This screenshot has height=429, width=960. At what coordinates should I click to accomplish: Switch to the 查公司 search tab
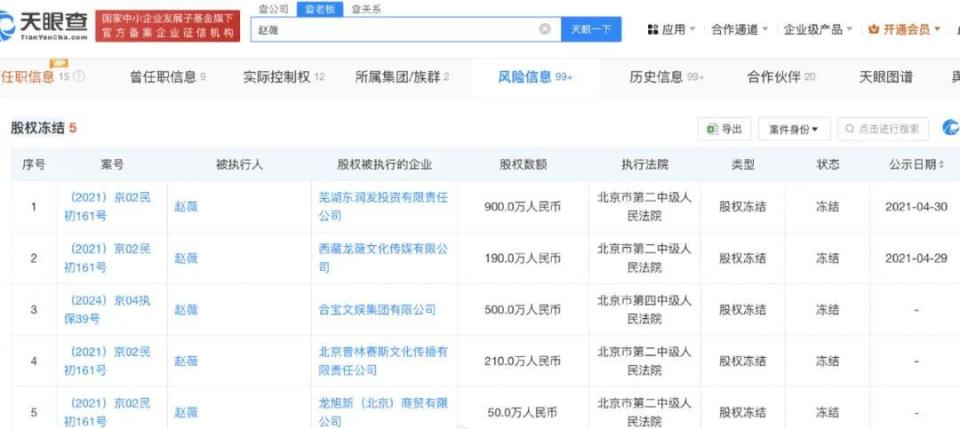tap(273, 9)
